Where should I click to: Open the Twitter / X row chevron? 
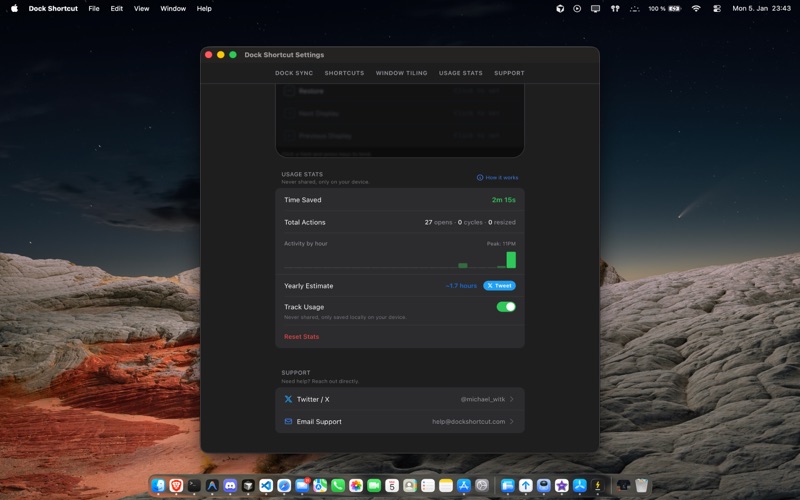[512, 399]
